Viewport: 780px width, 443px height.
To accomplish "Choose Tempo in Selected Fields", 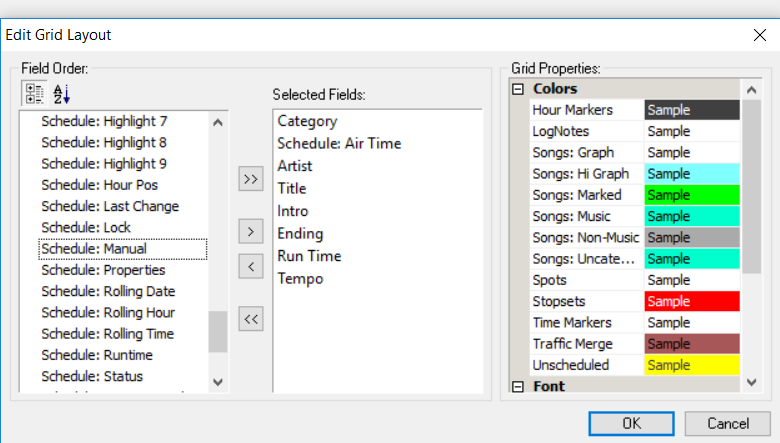I will pos(300,279).
